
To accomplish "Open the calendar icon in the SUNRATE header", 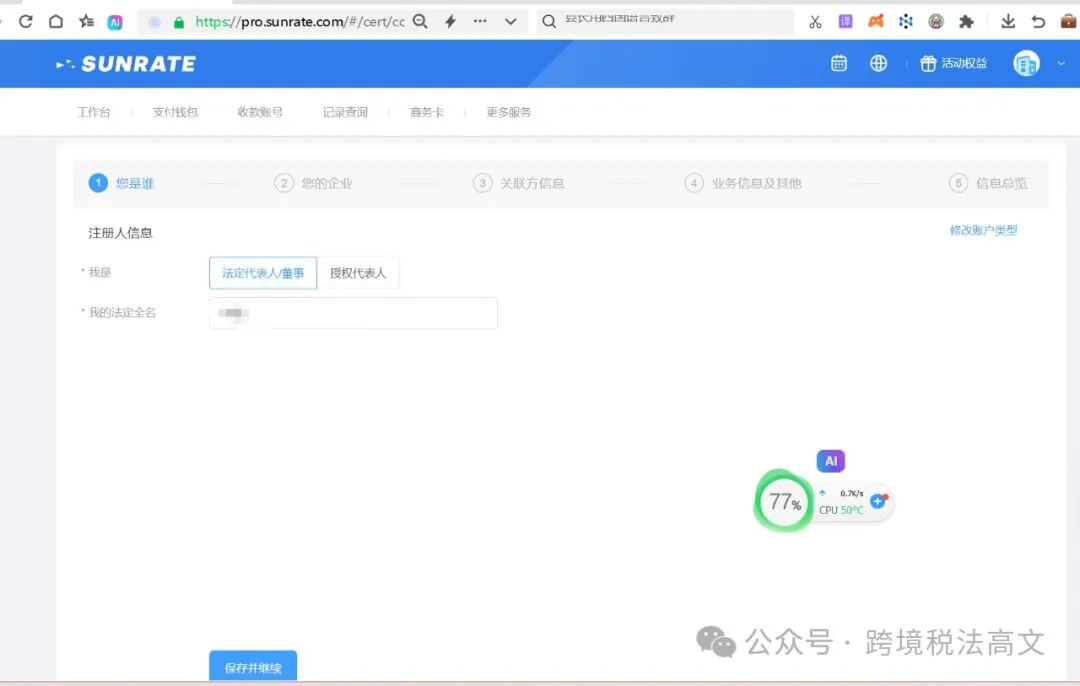I will click(839, 63).
